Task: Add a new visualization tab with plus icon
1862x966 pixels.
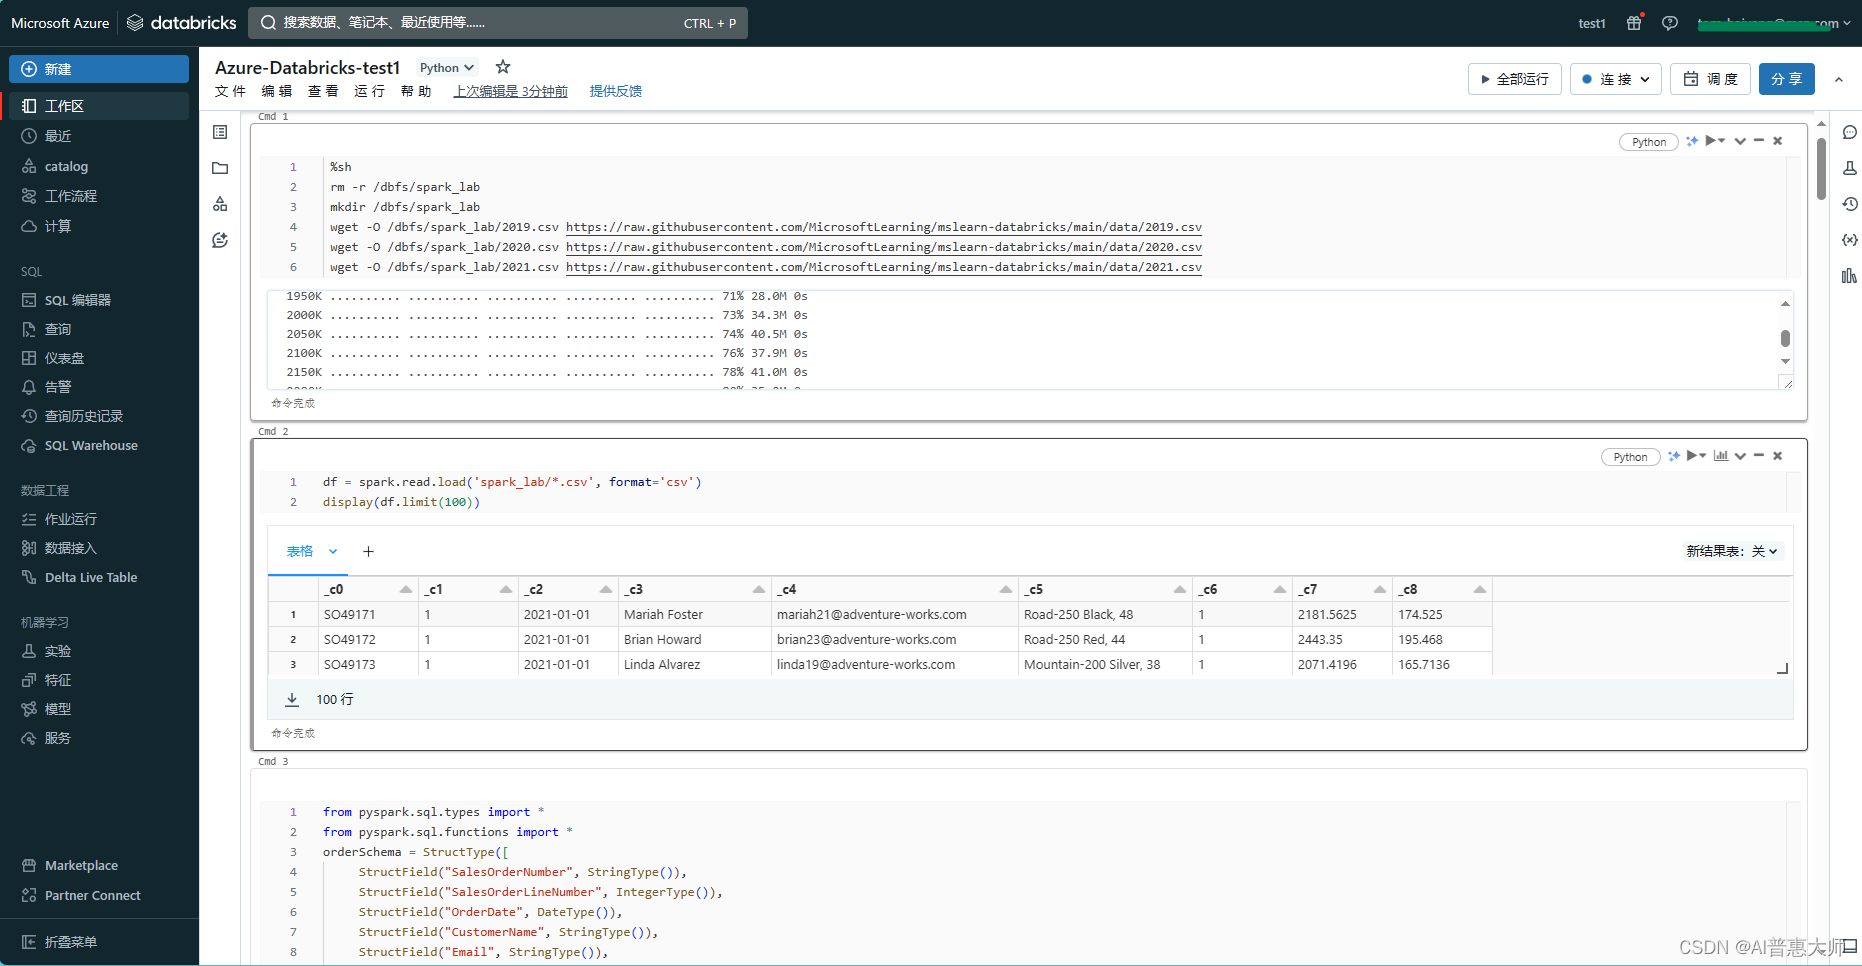Action: click(368, 551)
